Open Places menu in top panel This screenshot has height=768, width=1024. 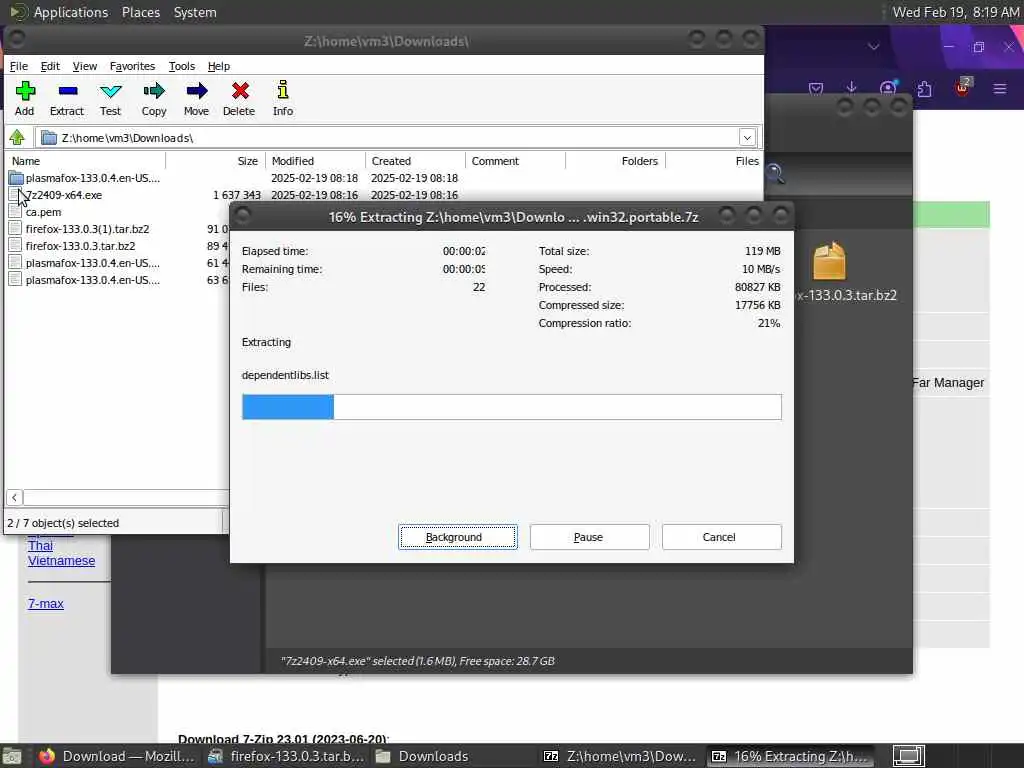pos(141,12)
